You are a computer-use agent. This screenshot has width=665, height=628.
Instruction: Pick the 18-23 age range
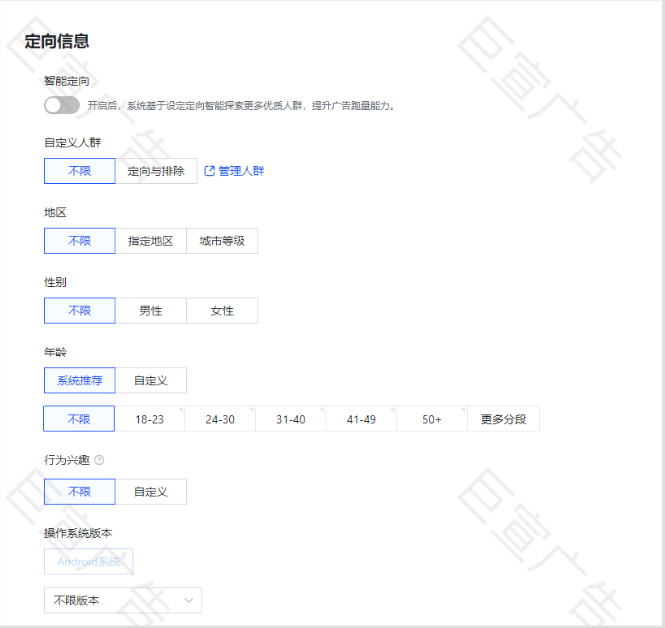click(x=149, y=419)
